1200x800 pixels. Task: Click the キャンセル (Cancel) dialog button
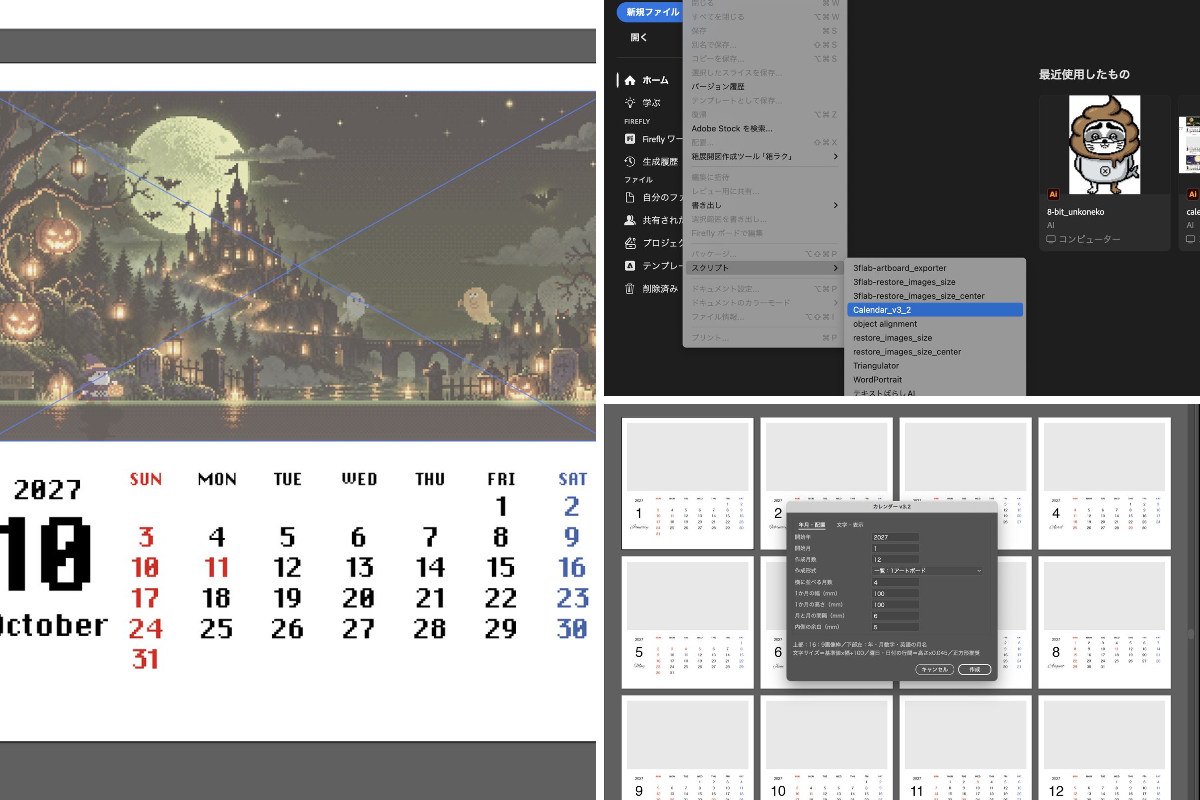[x=934, y=669]
